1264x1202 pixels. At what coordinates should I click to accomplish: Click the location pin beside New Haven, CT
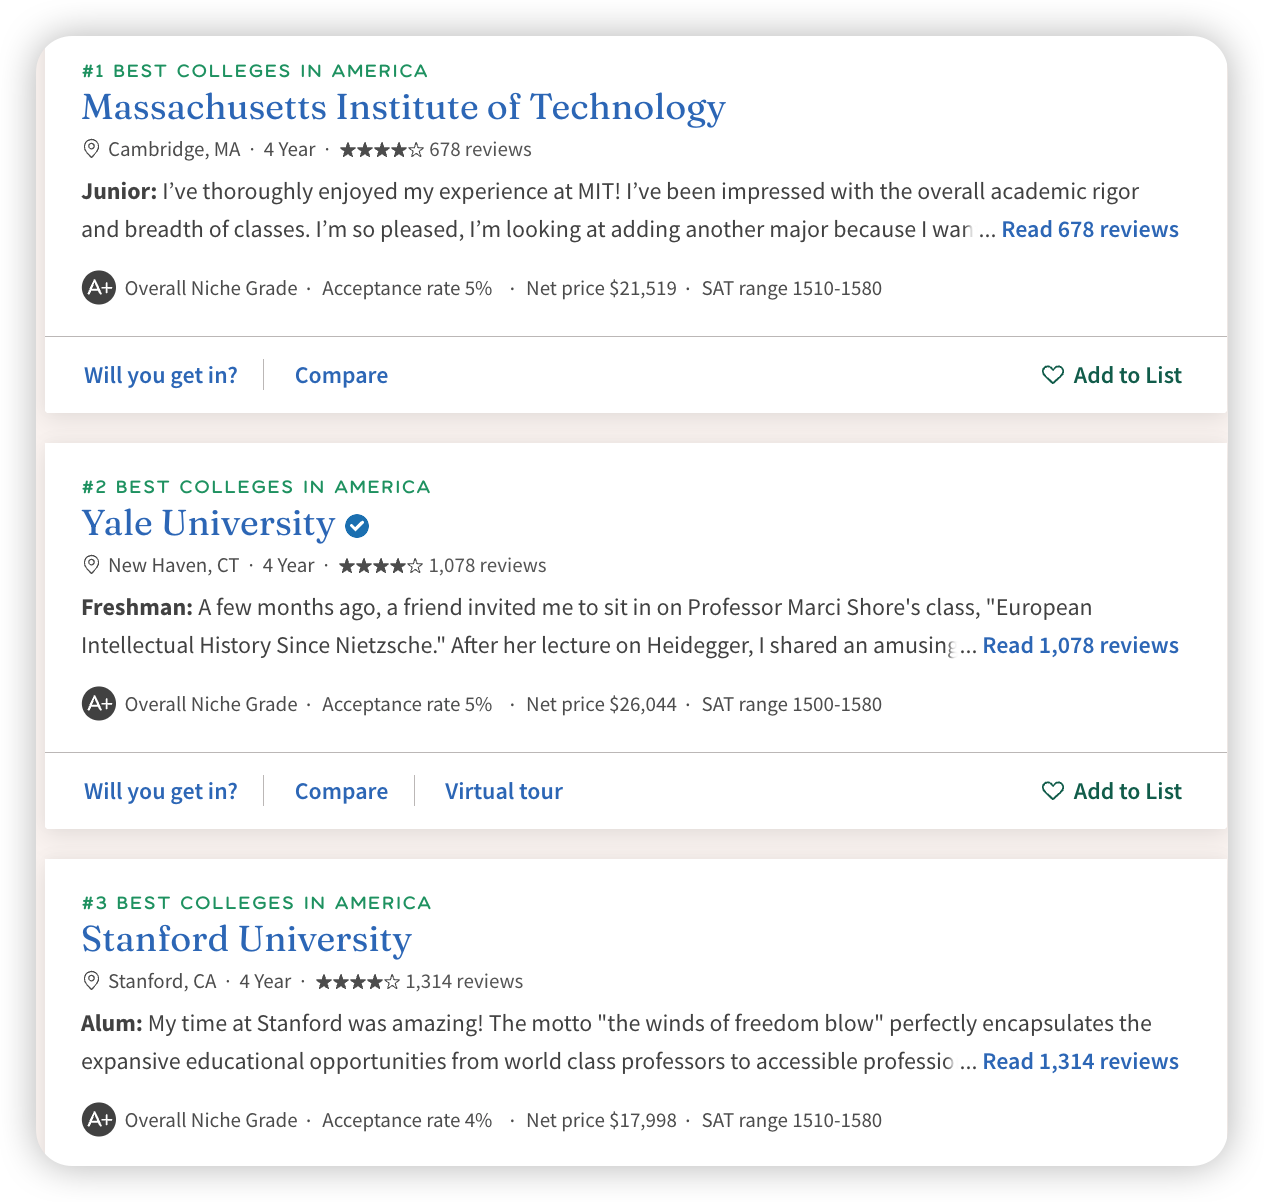[x=91, y=565]
